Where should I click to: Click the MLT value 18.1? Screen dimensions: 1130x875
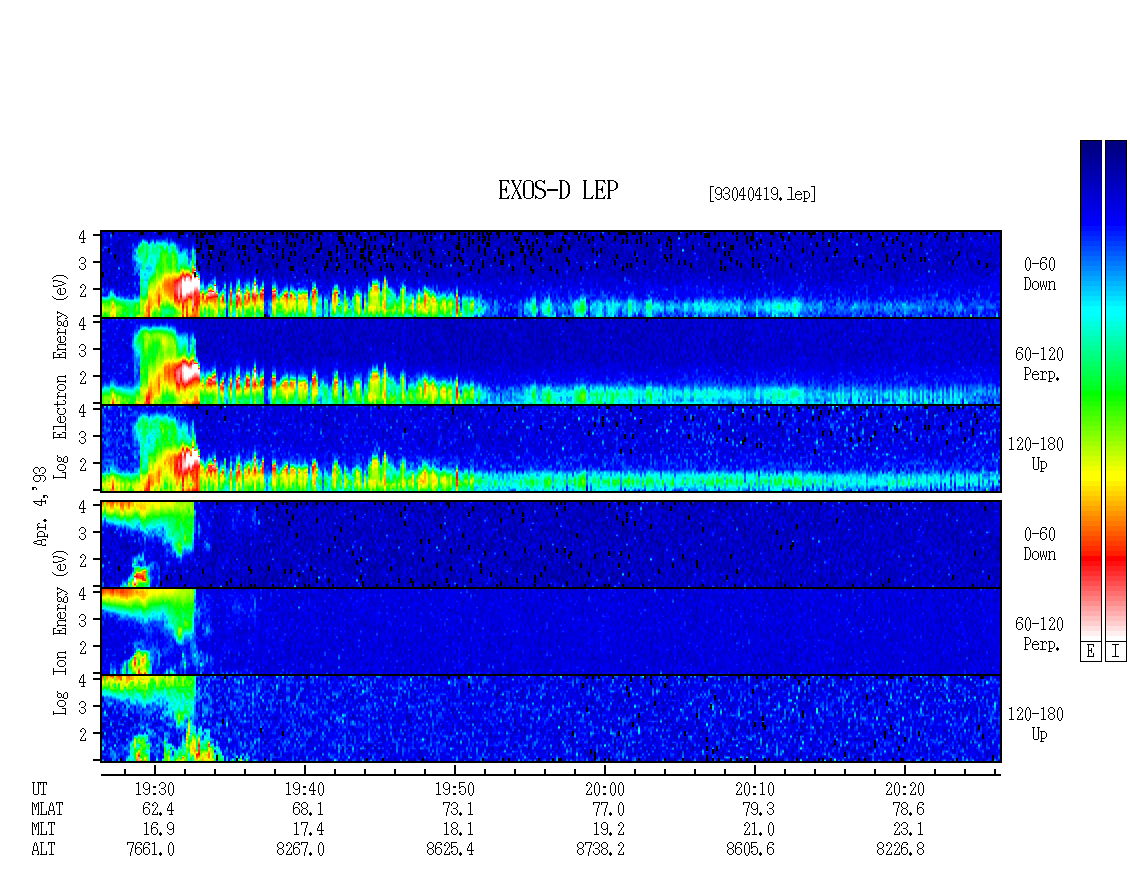coord(458,830)
